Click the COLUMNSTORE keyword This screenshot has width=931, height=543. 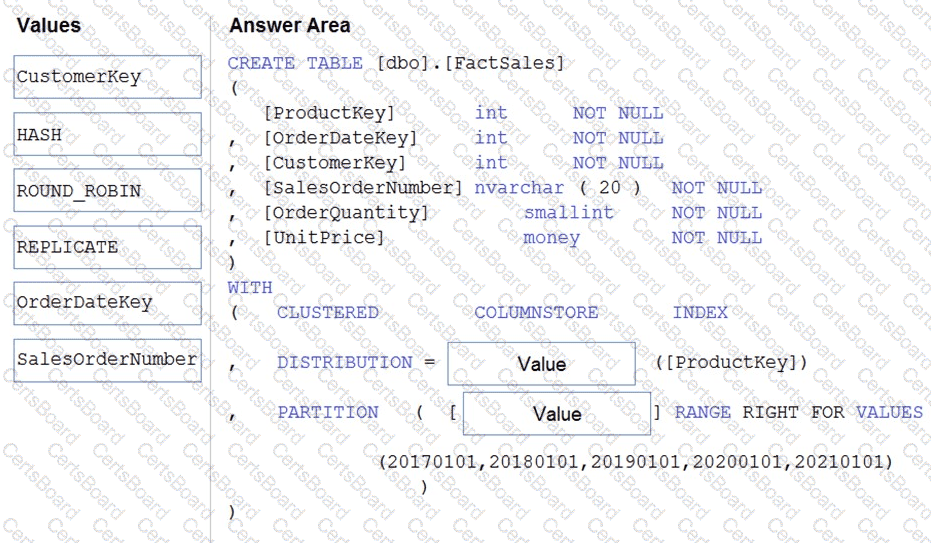tap(536, 312)
